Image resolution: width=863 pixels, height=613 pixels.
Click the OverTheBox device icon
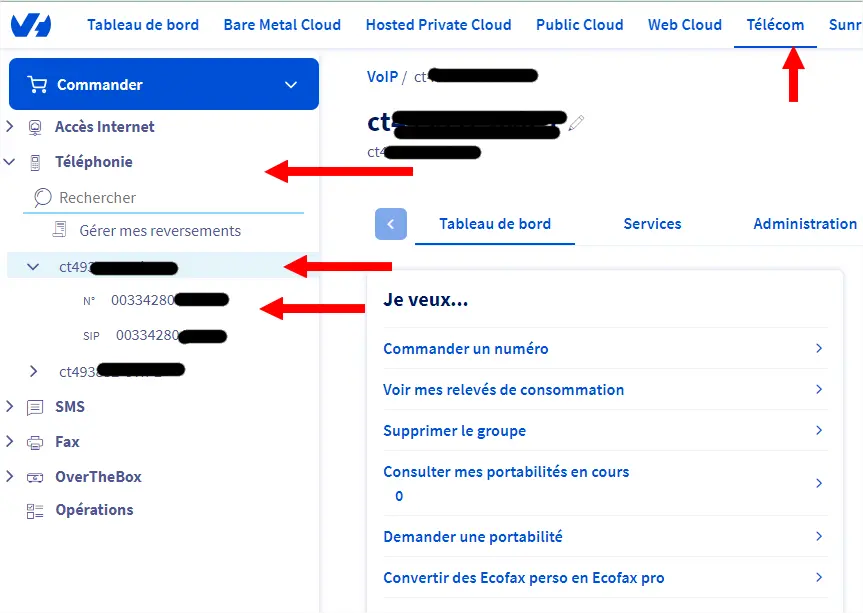point(35,477)
